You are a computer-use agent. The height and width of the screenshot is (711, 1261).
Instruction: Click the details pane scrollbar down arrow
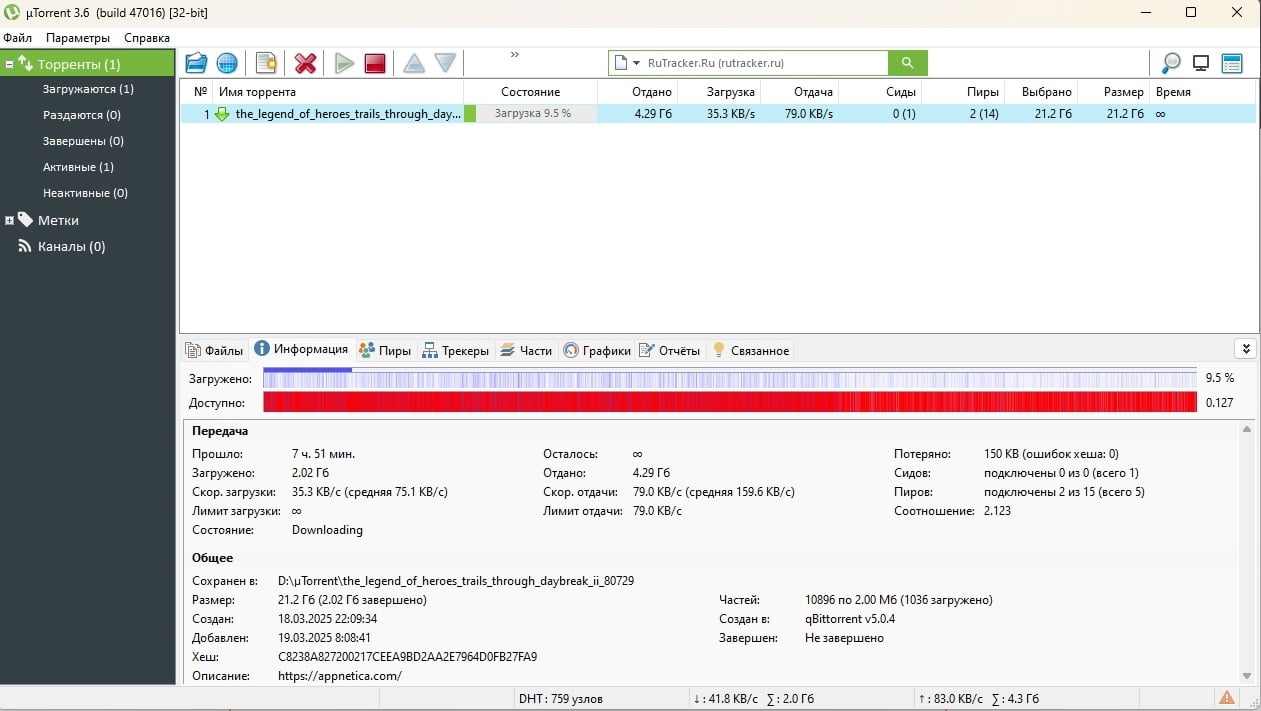click(x=1247, y=677)
